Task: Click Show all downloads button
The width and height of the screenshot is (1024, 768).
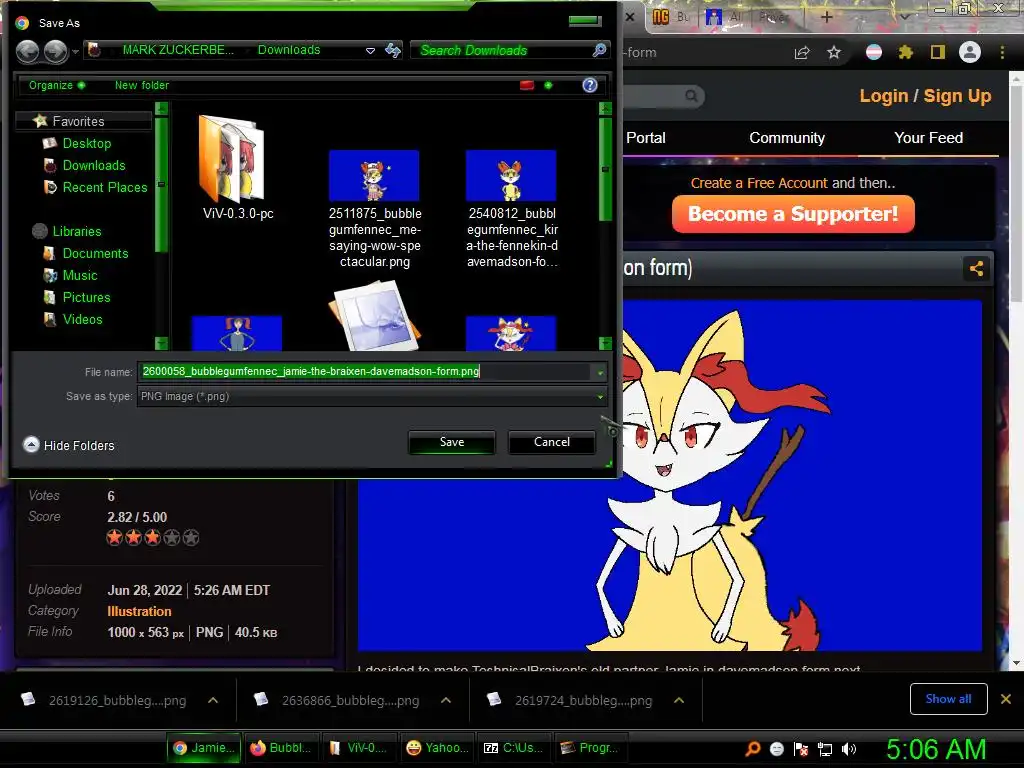Action: click(x=948, y=699)
